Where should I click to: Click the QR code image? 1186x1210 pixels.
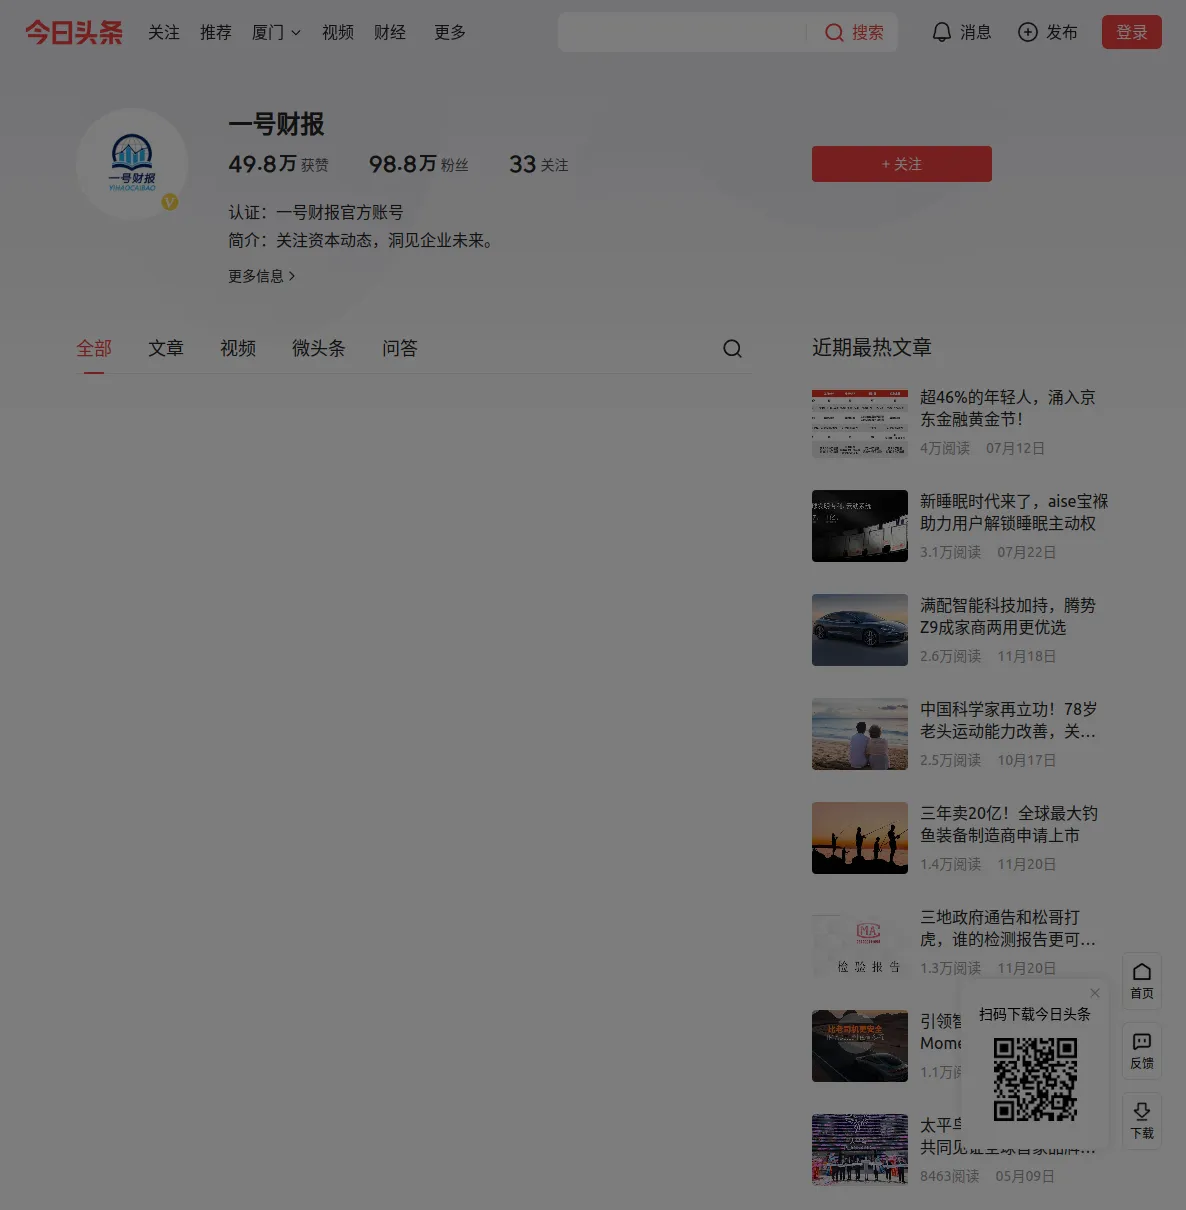point(1035,1079)
